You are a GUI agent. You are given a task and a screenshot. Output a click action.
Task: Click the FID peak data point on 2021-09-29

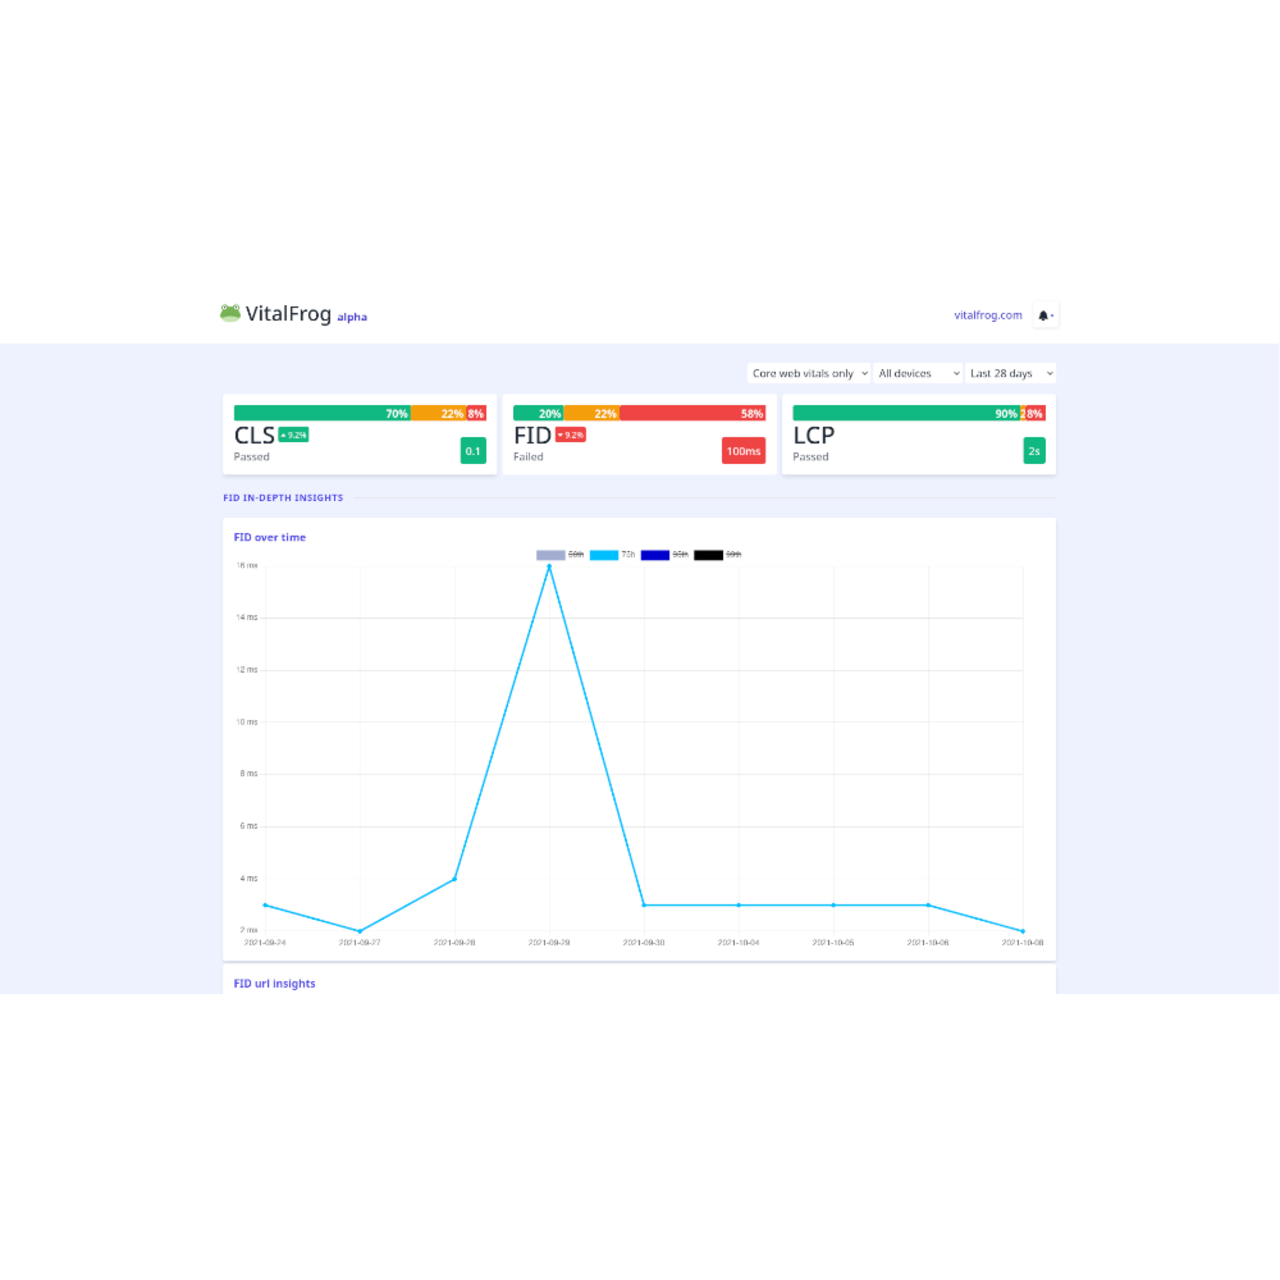[549, 567]
